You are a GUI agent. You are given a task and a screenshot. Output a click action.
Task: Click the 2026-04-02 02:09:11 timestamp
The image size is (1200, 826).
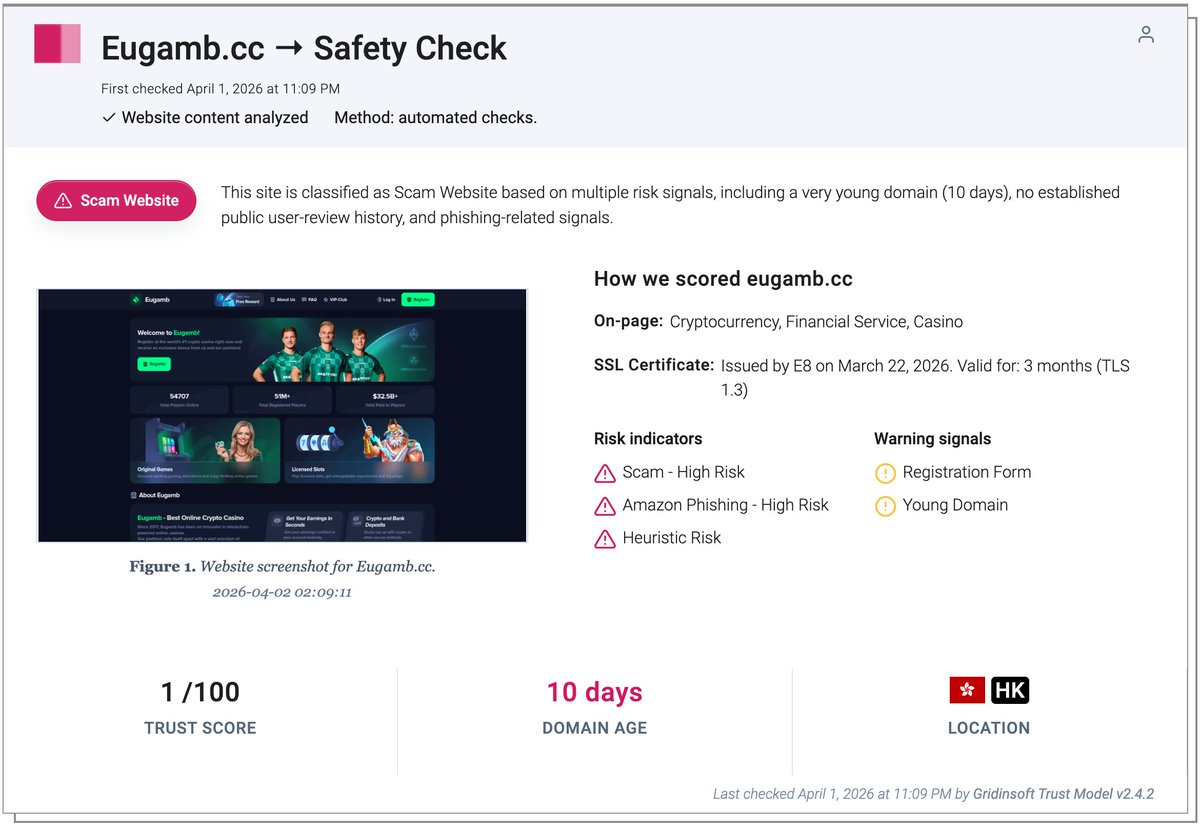click(282, 592)
